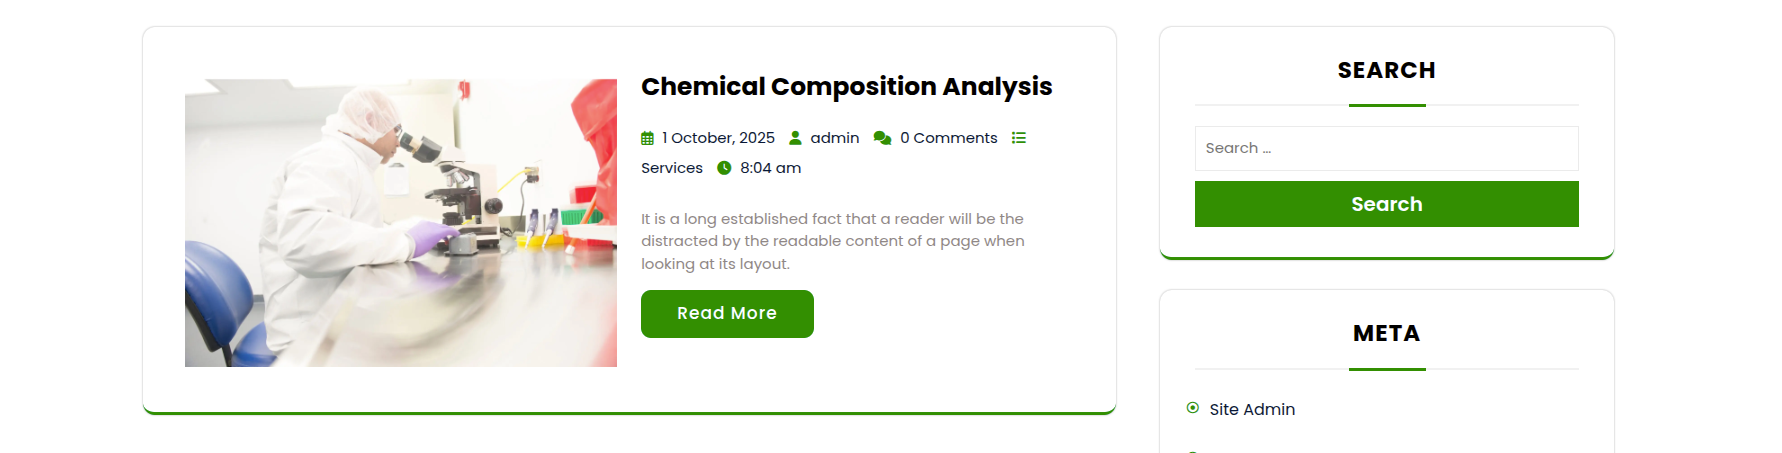The height and width of the screenshot is (453, 1782).
Task: Click the category list icon
Action: [x=1018, y=138]
